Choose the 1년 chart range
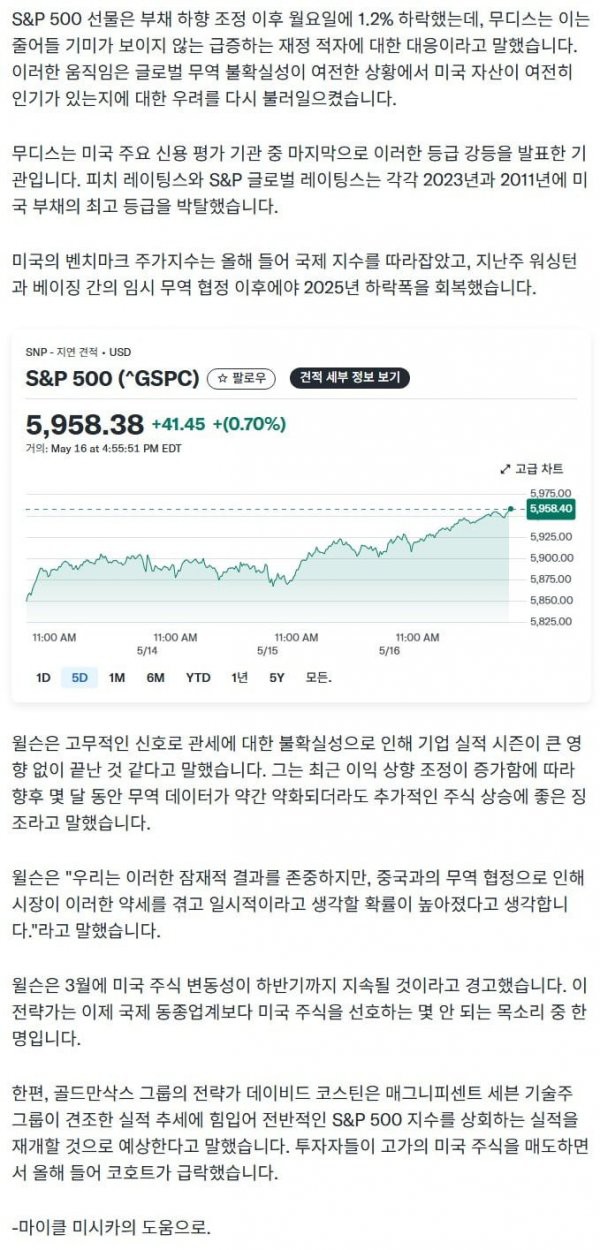 [239, 677]
